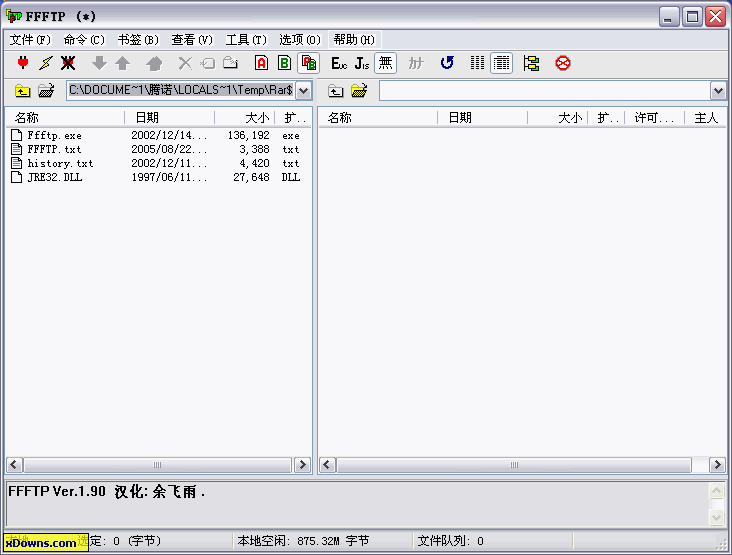Sort remote files by 大小 column
This screenshot has height=555, width=732.
tap(557, 118)
